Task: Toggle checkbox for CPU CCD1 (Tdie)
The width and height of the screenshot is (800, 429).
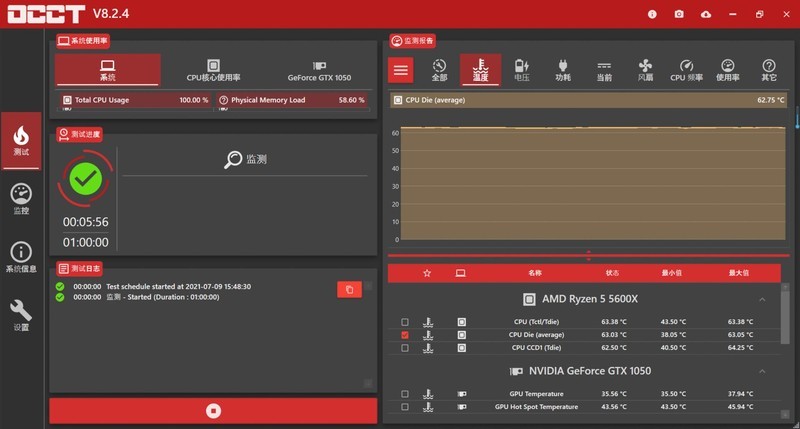Action: click(405, 348)
